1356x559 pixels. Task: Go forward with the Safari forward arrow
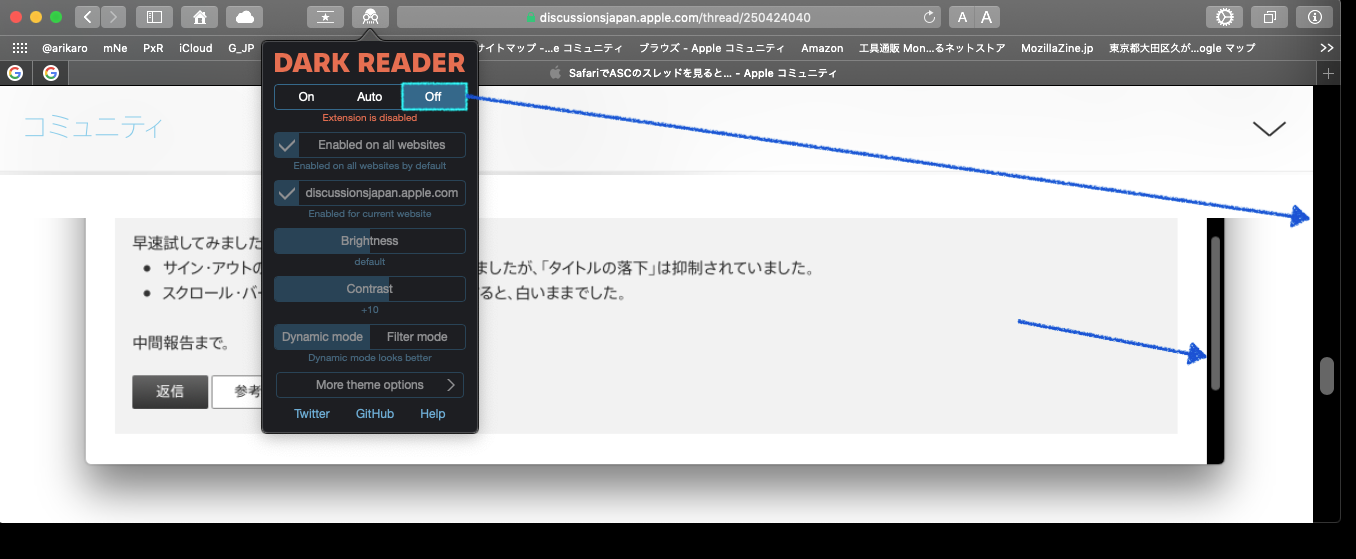click(x=114, y=17)
